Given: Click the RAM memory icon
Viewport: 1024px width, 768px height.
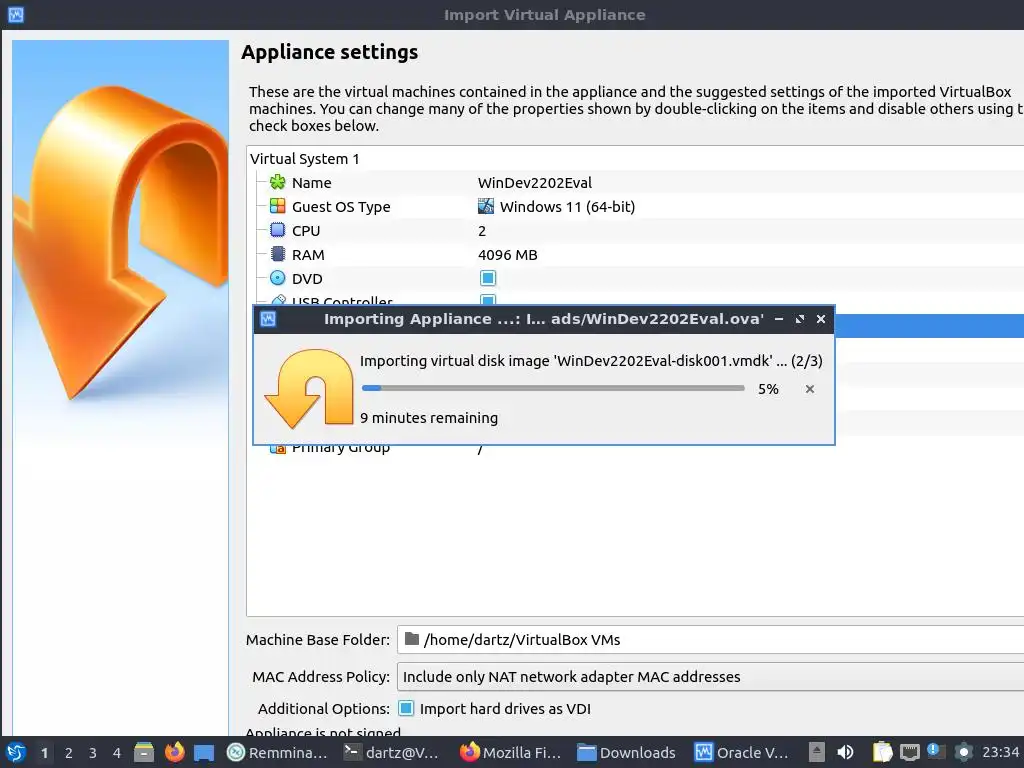Looking at the screenshot, I should coord(278,254).
